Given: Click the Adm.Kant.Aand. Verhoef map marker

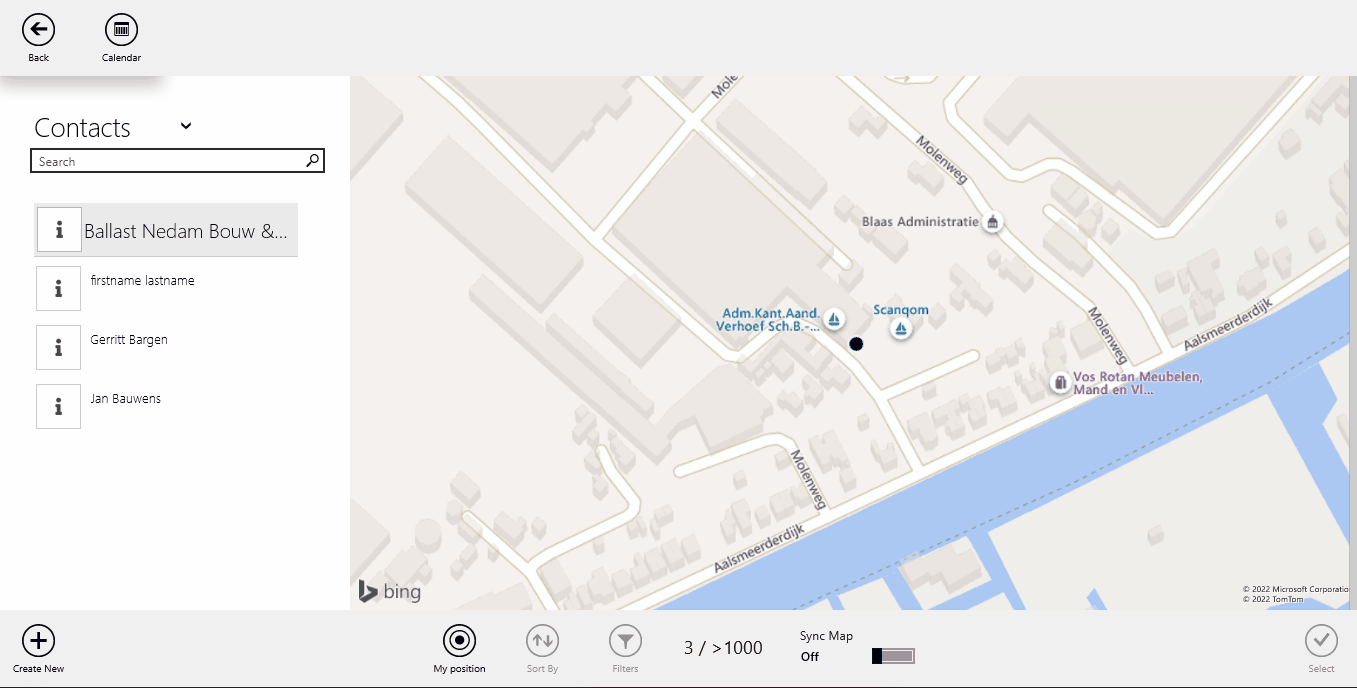Looking at the screenshot, I should click(833, 320).
